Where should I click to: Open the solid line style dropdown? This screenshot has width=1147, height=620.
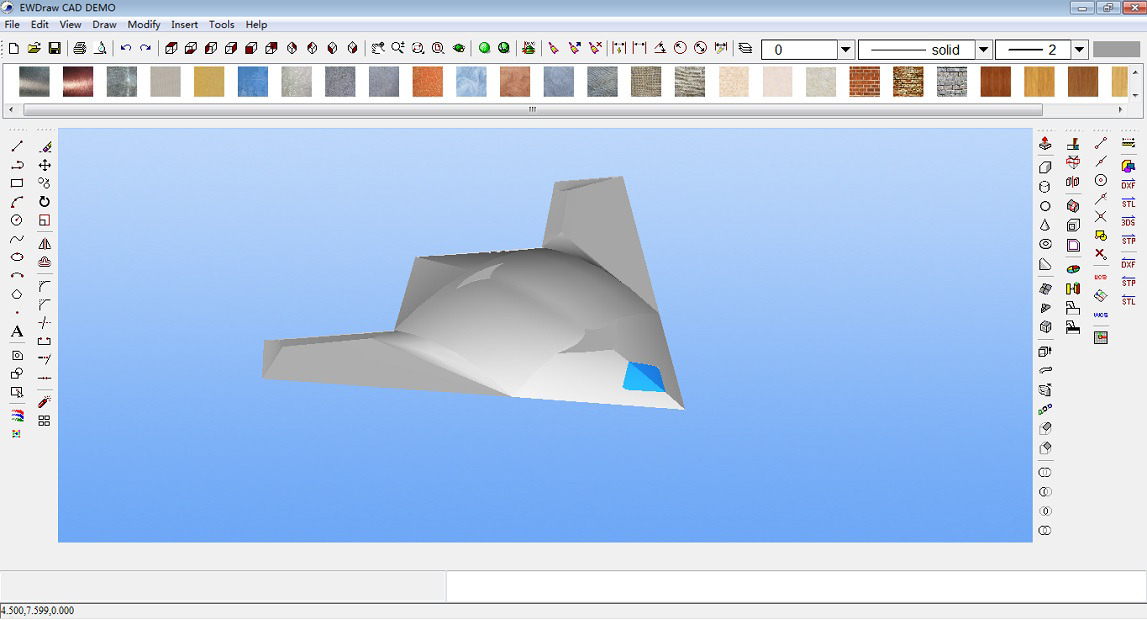pos(984,48)
